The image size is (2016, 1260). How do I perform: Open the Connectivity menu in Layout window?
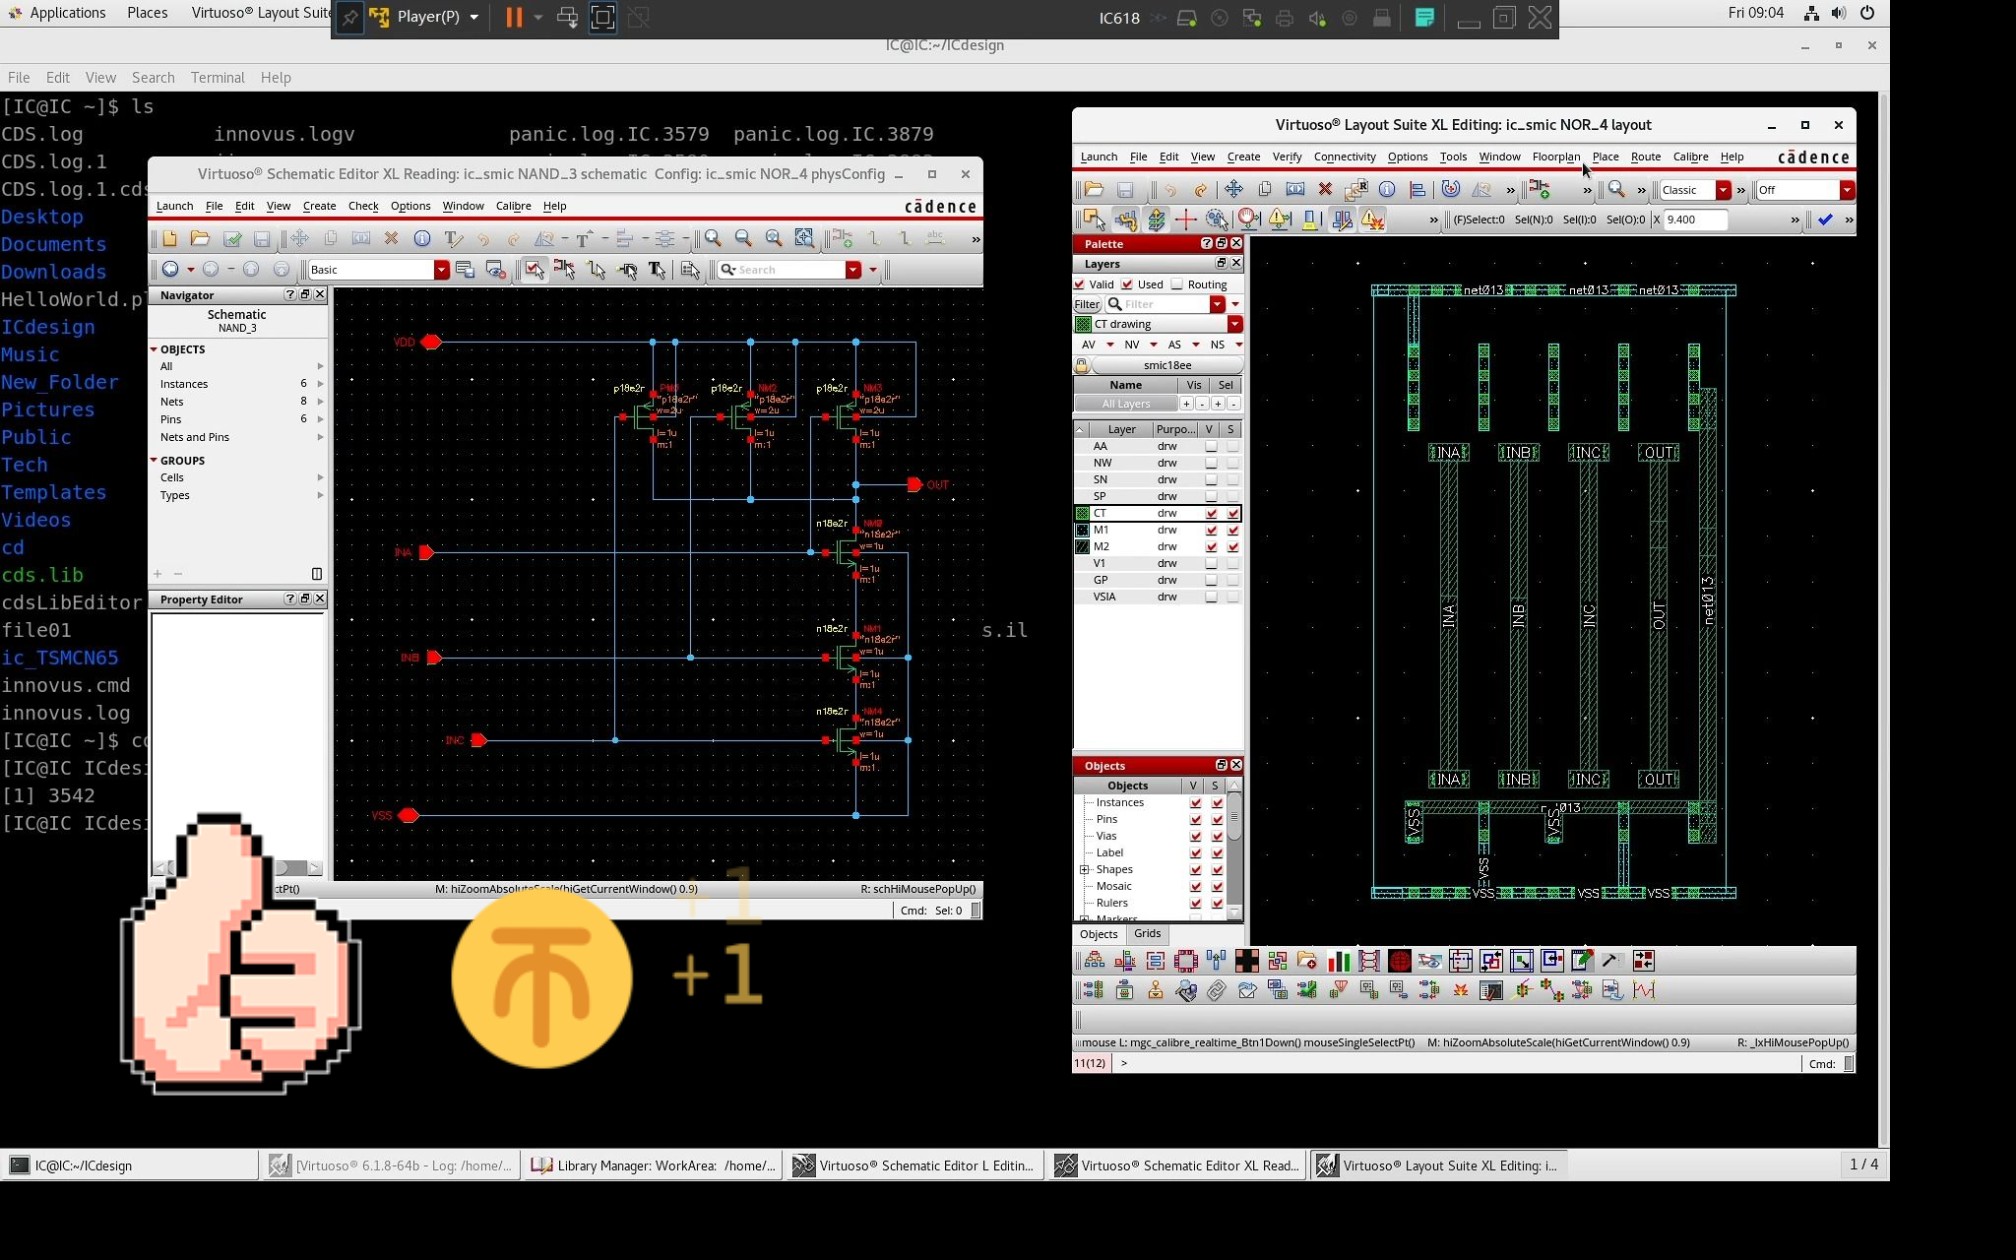tap(1344, 157)
